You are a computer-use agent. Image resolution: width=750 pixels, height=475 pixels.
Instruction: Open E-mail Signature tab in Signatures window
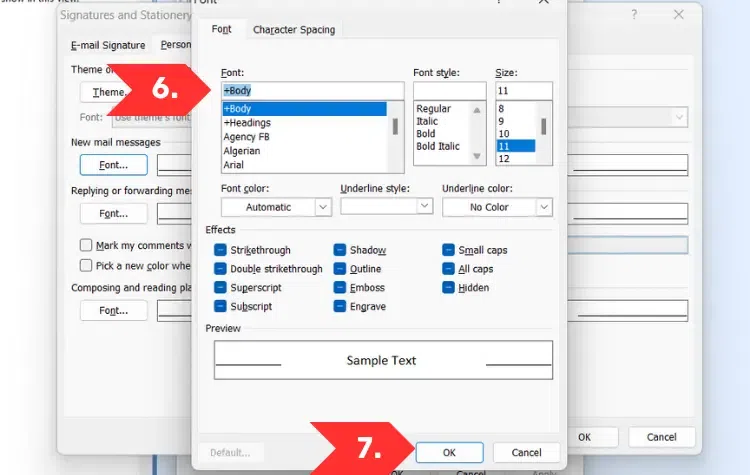click(x=108, y=45)
